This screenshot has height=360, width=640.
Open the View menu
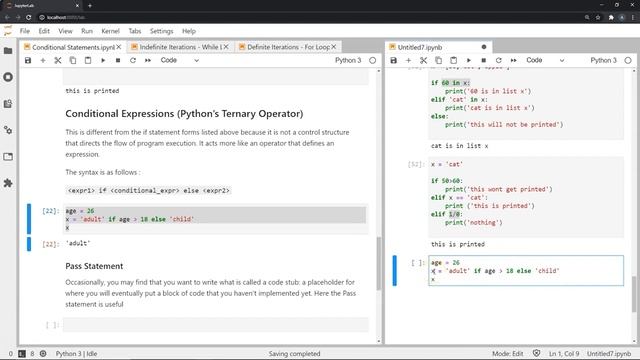pos(65,31)
